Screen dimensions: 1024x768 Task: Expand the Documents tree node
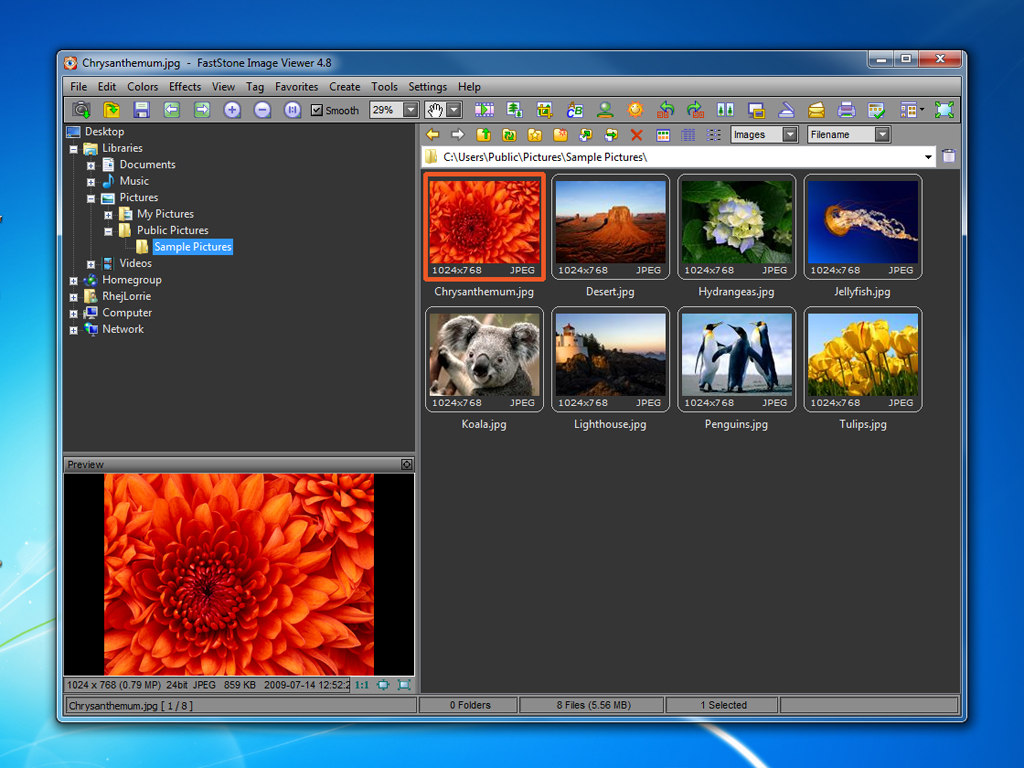(x=91, y=166)
